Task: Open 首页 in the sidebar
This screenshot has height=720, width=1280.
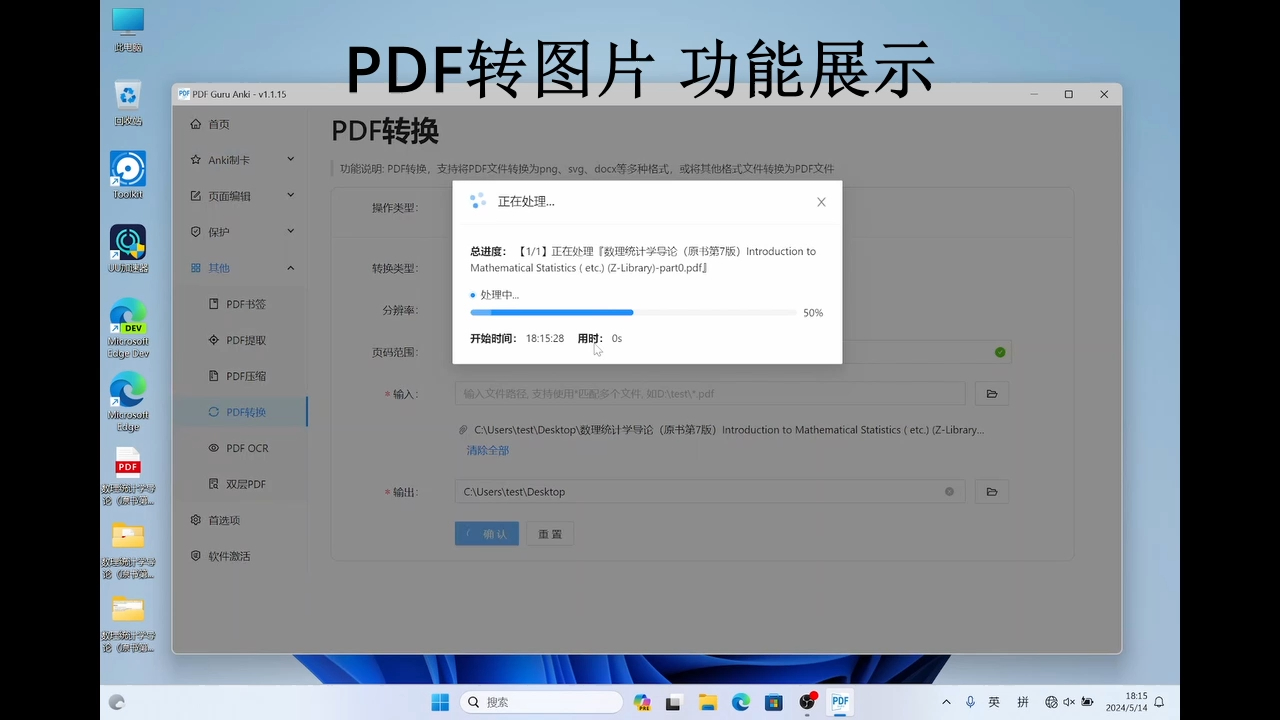Action: [x=240, y=124]
